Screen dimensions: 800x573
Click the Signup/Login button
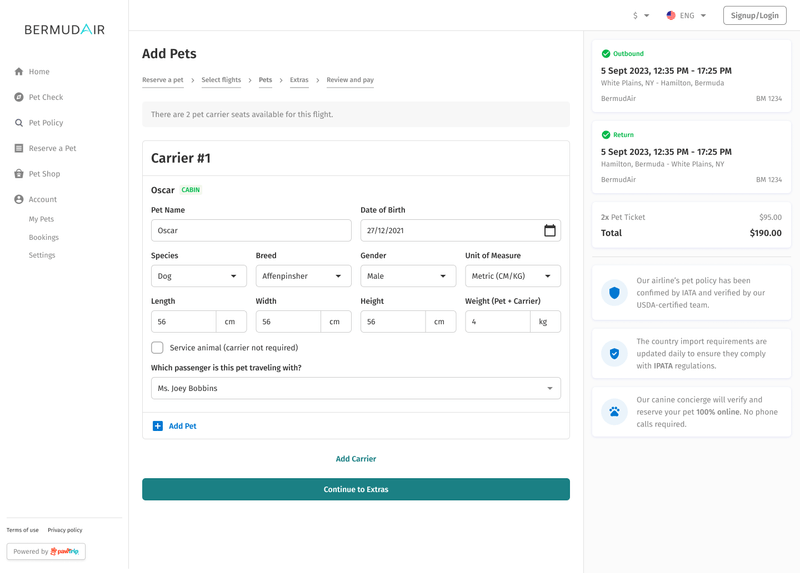[754, 16]
